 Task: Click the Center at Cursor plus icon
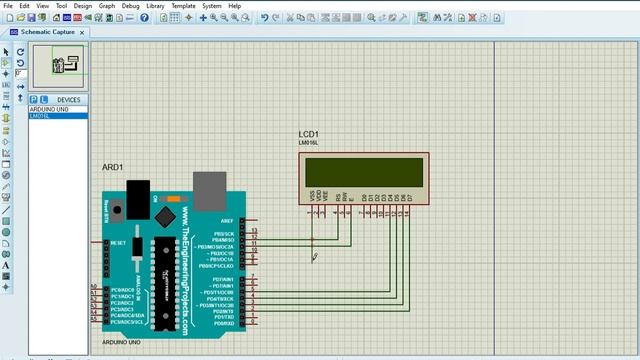[x=203, y=18]
